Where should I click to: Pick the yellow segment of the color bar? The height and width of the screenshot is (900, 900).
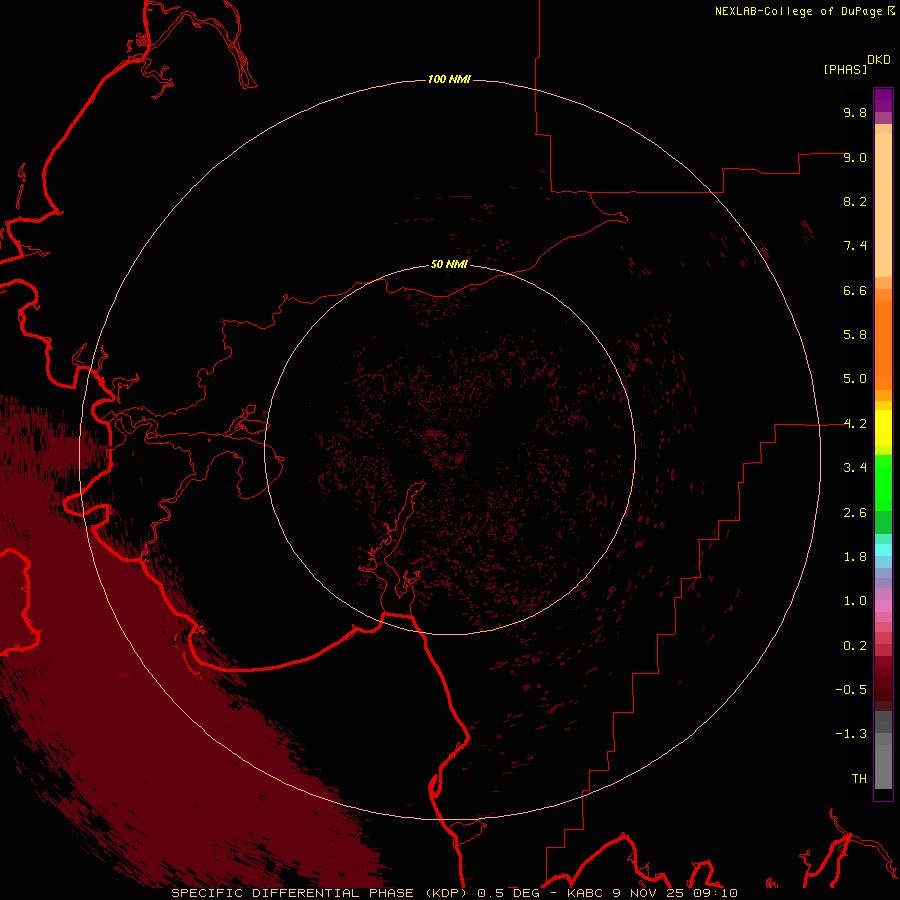[883, 428]
